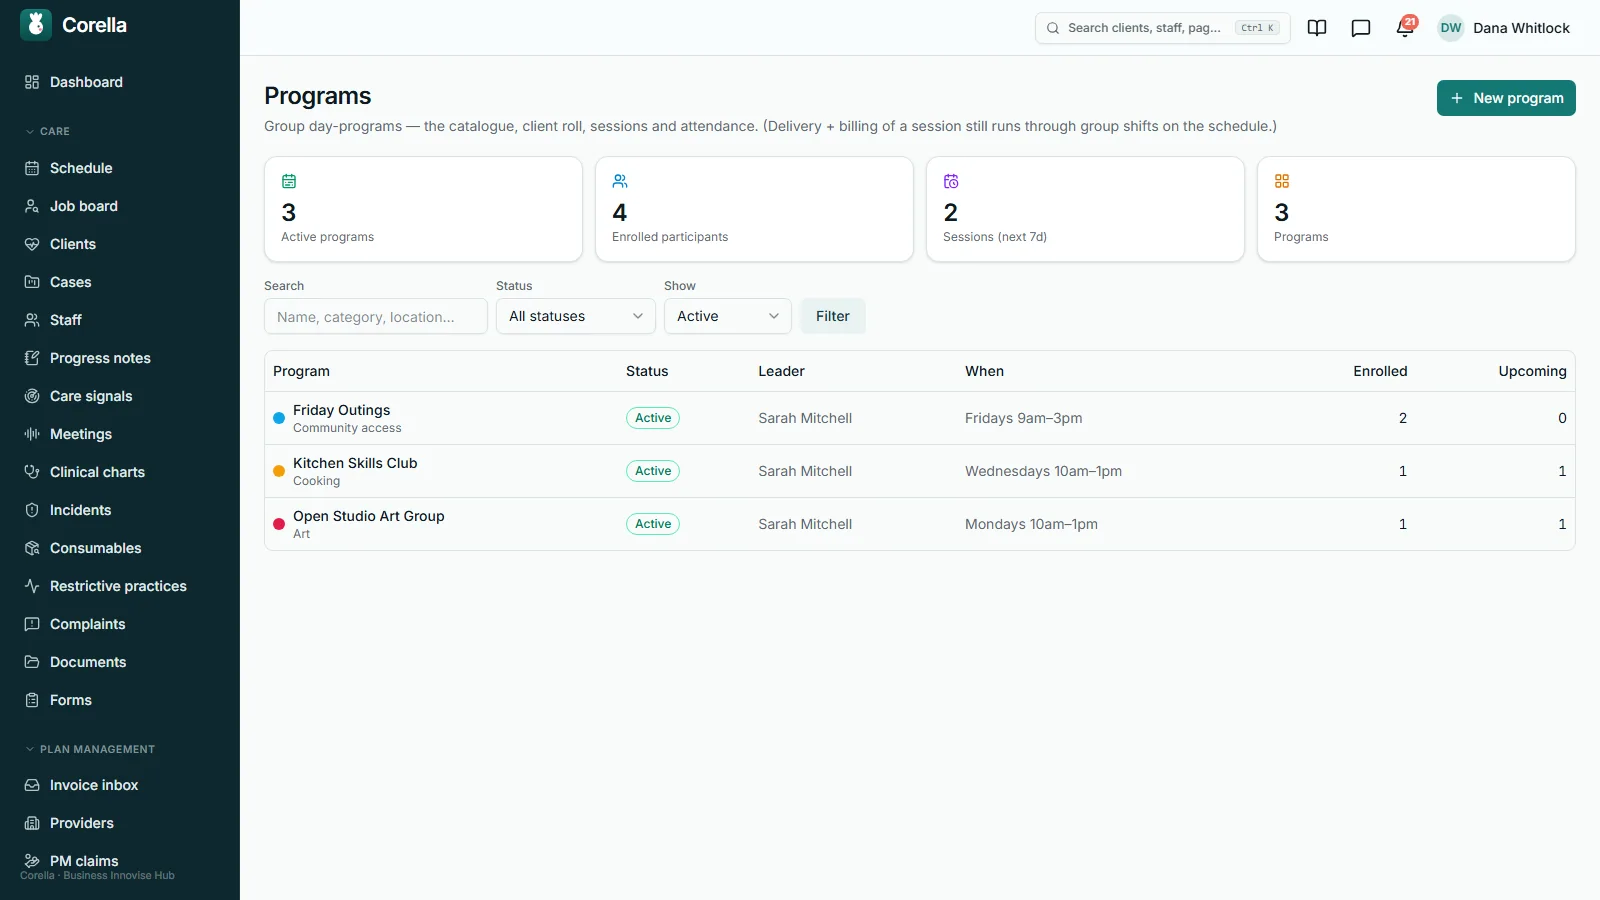
Task: Open the Corella logo home icon
Action: (x=36, y=25)
